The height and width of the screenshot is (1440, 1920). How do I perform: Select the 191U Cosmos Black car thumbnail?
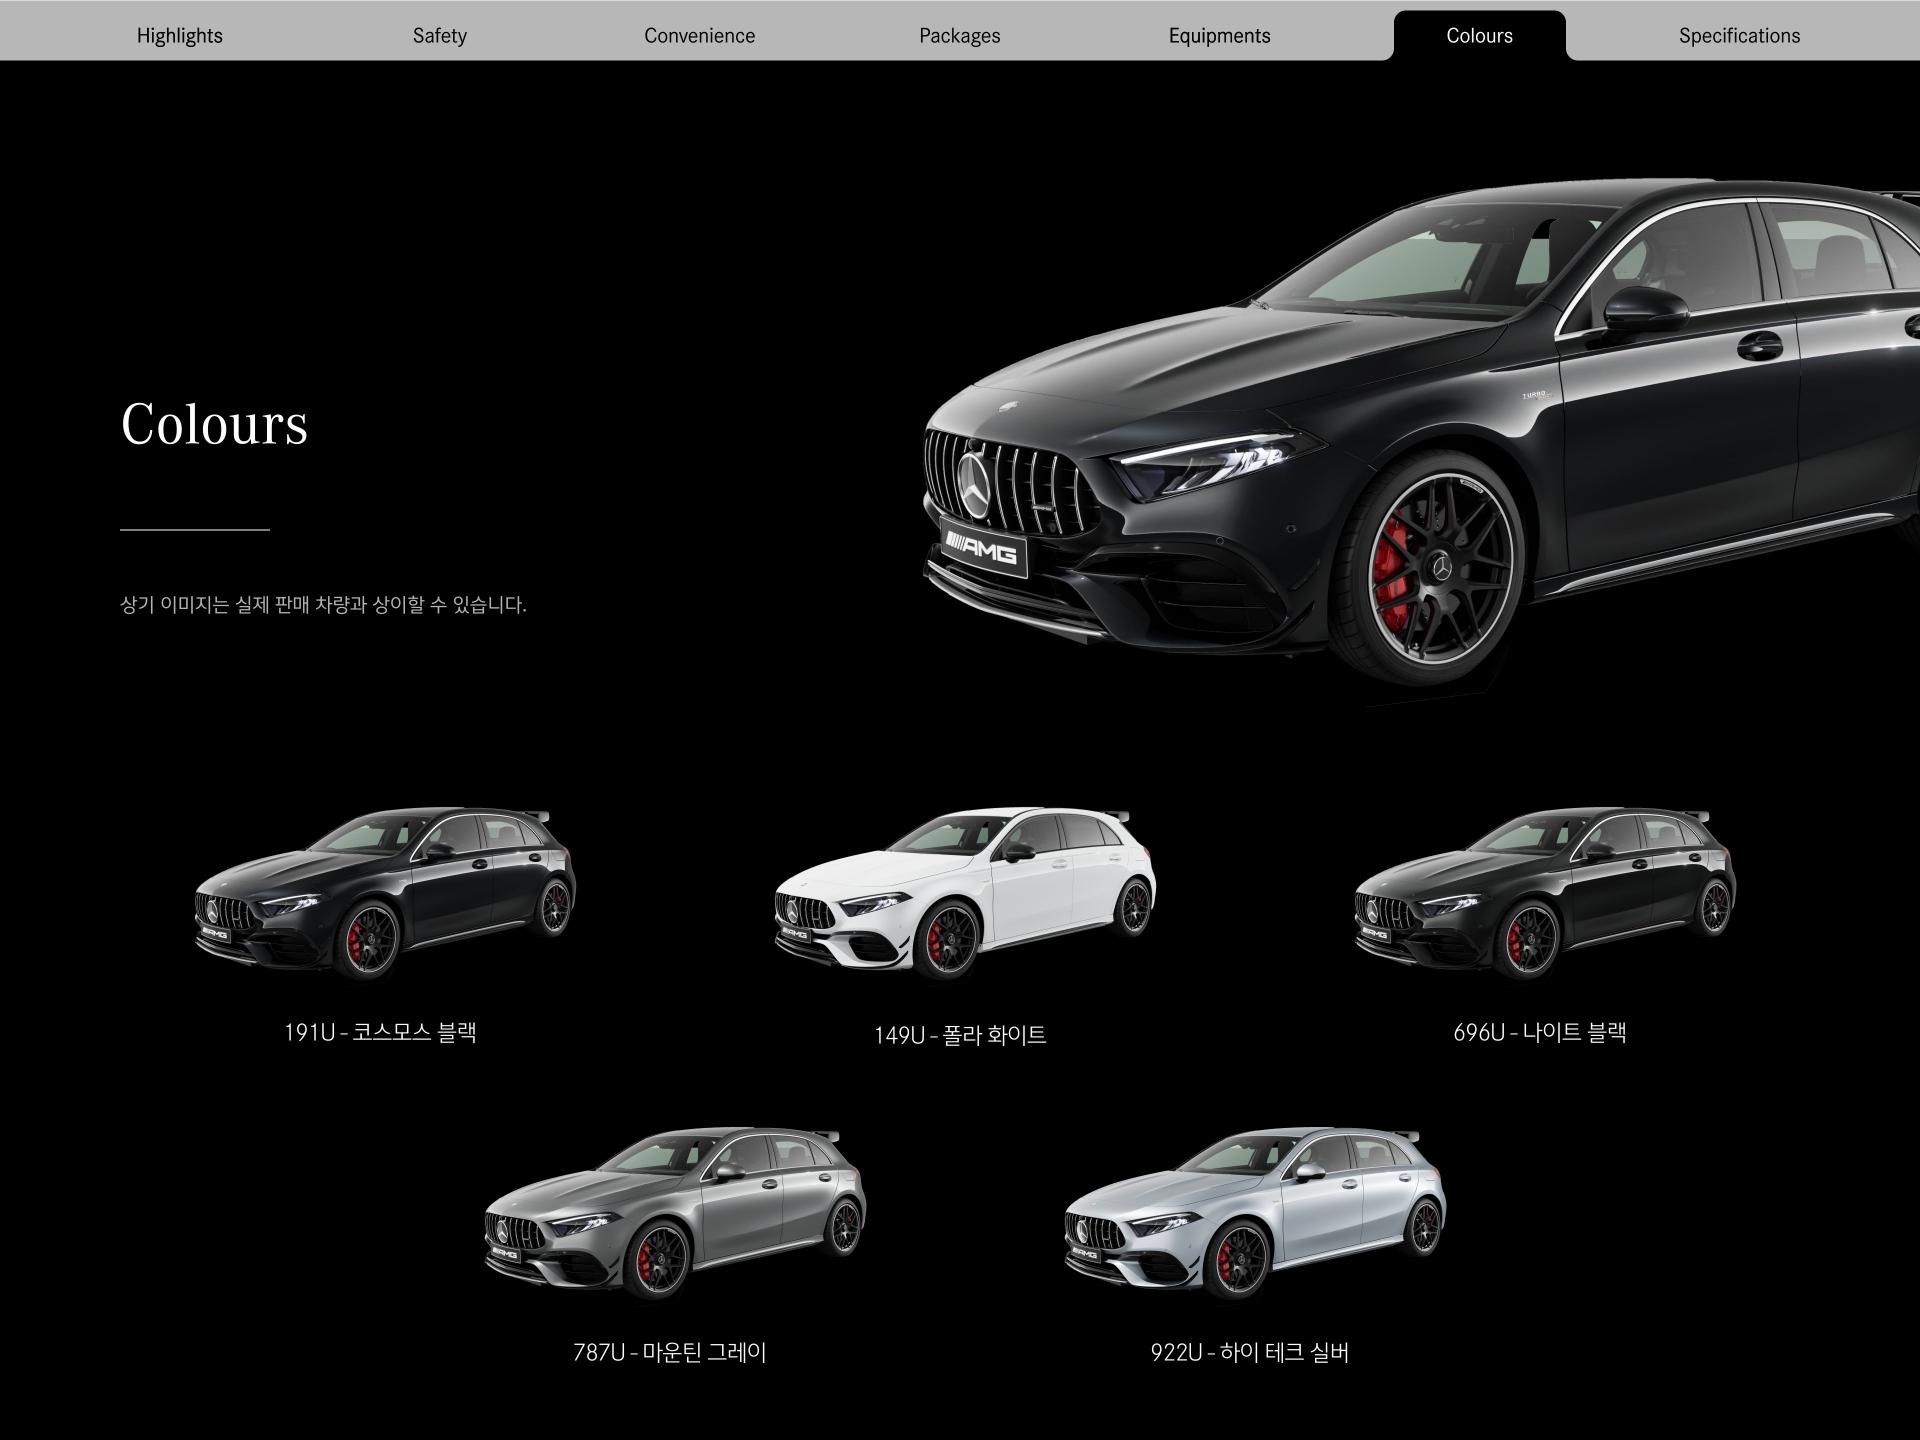point(385,893)
